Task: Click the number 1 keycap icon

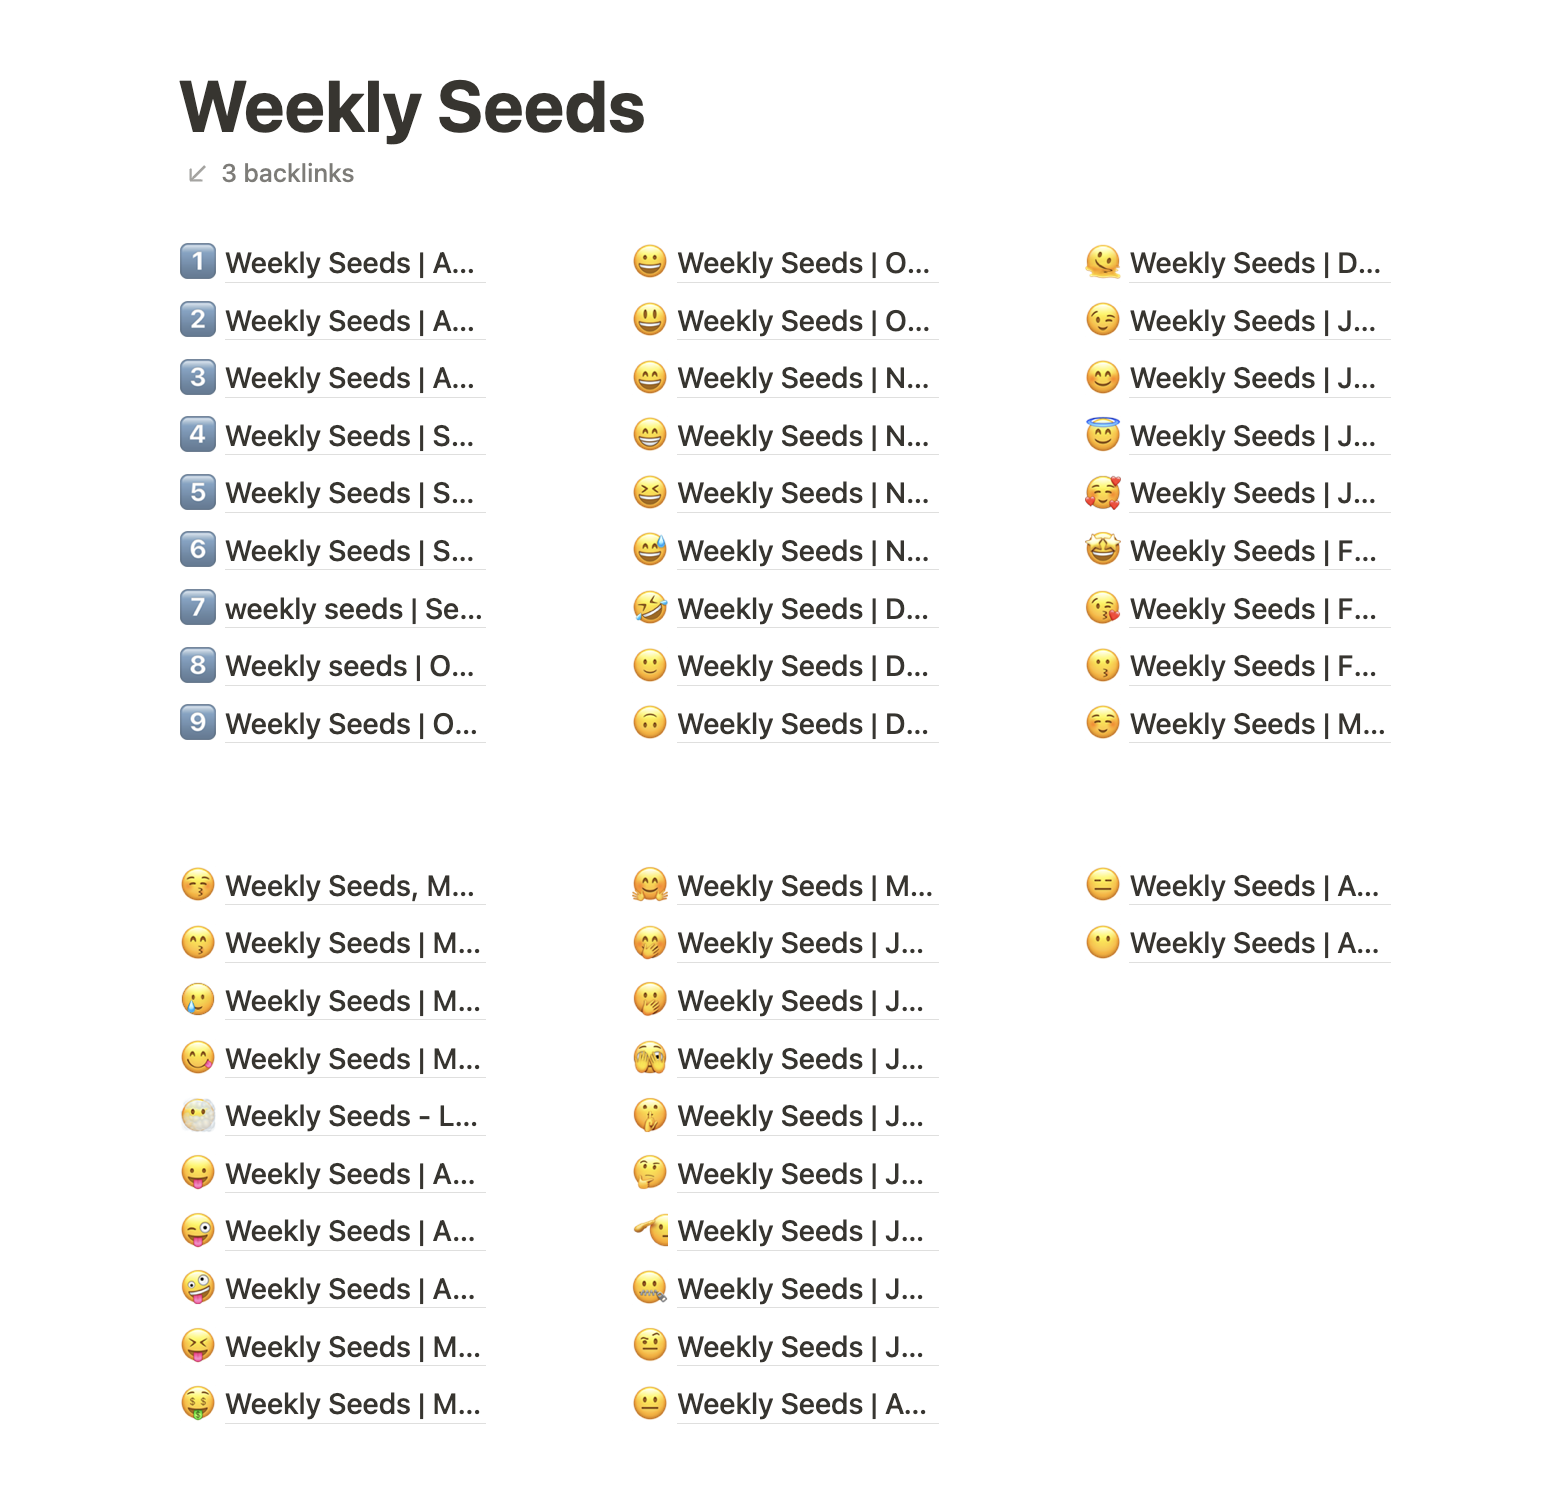Action: (x=198, y=262)
